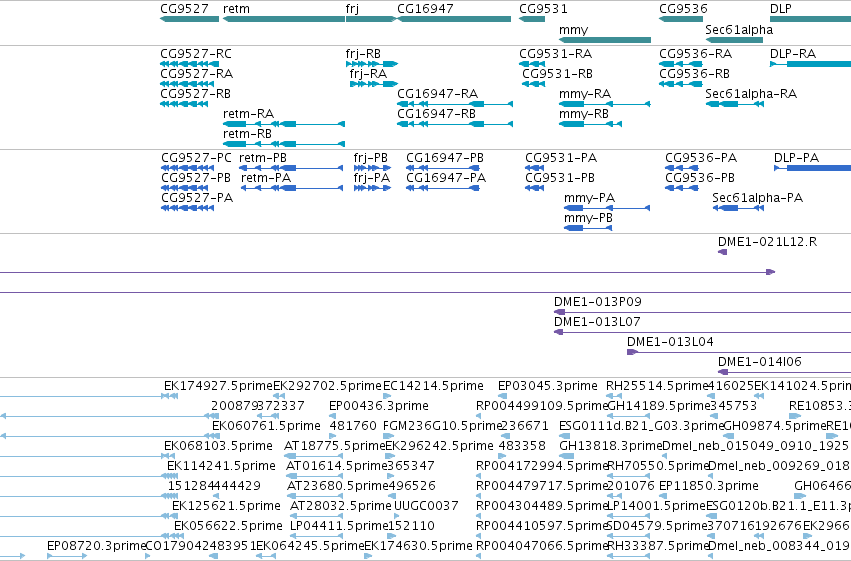851x561 pixels.
Task: Select the CG9536-PB protein glyph
Action: 682,188
